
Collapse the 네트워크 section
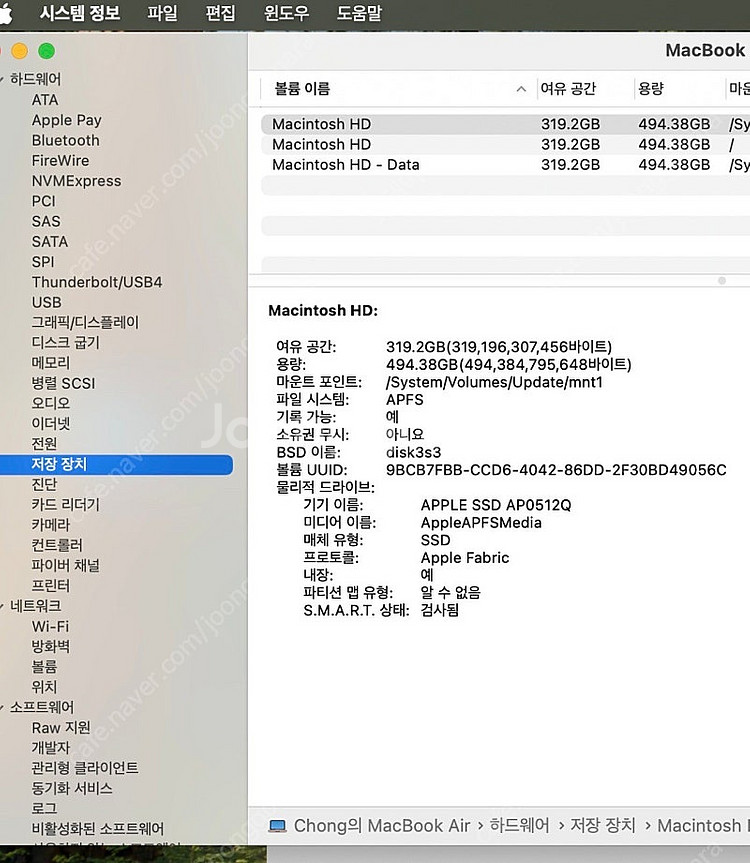pyautogui.click(x=2, y=606)
